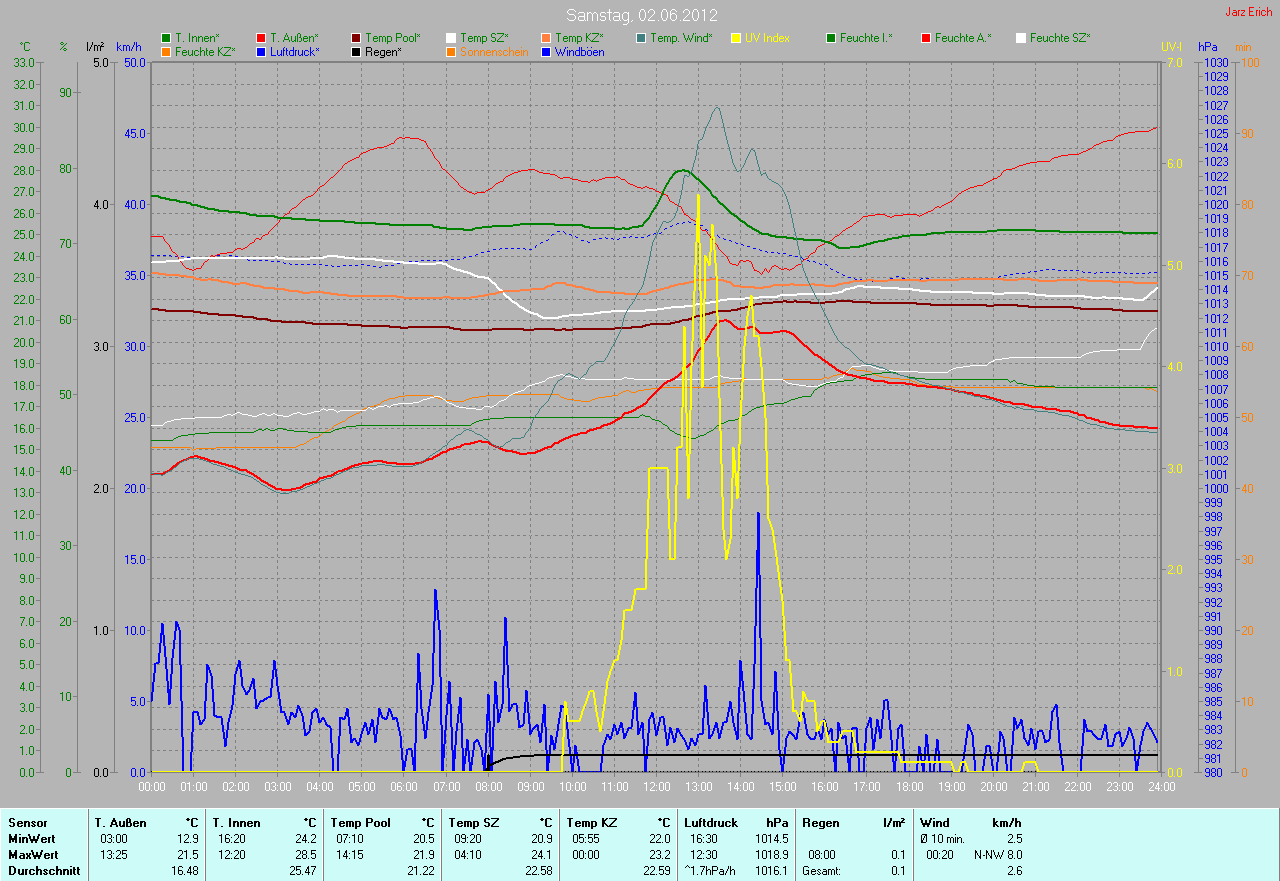Click the km/h axis unit label
The image size is (1280, 881).
[129, 47]
